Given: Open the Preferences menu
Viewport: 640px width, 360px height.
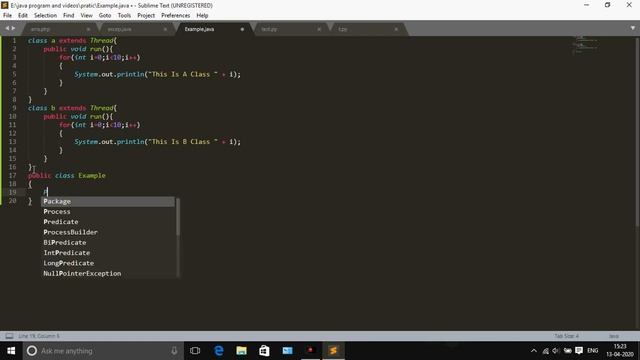Looking at the screenshot, I should click(x=176, y=16).
